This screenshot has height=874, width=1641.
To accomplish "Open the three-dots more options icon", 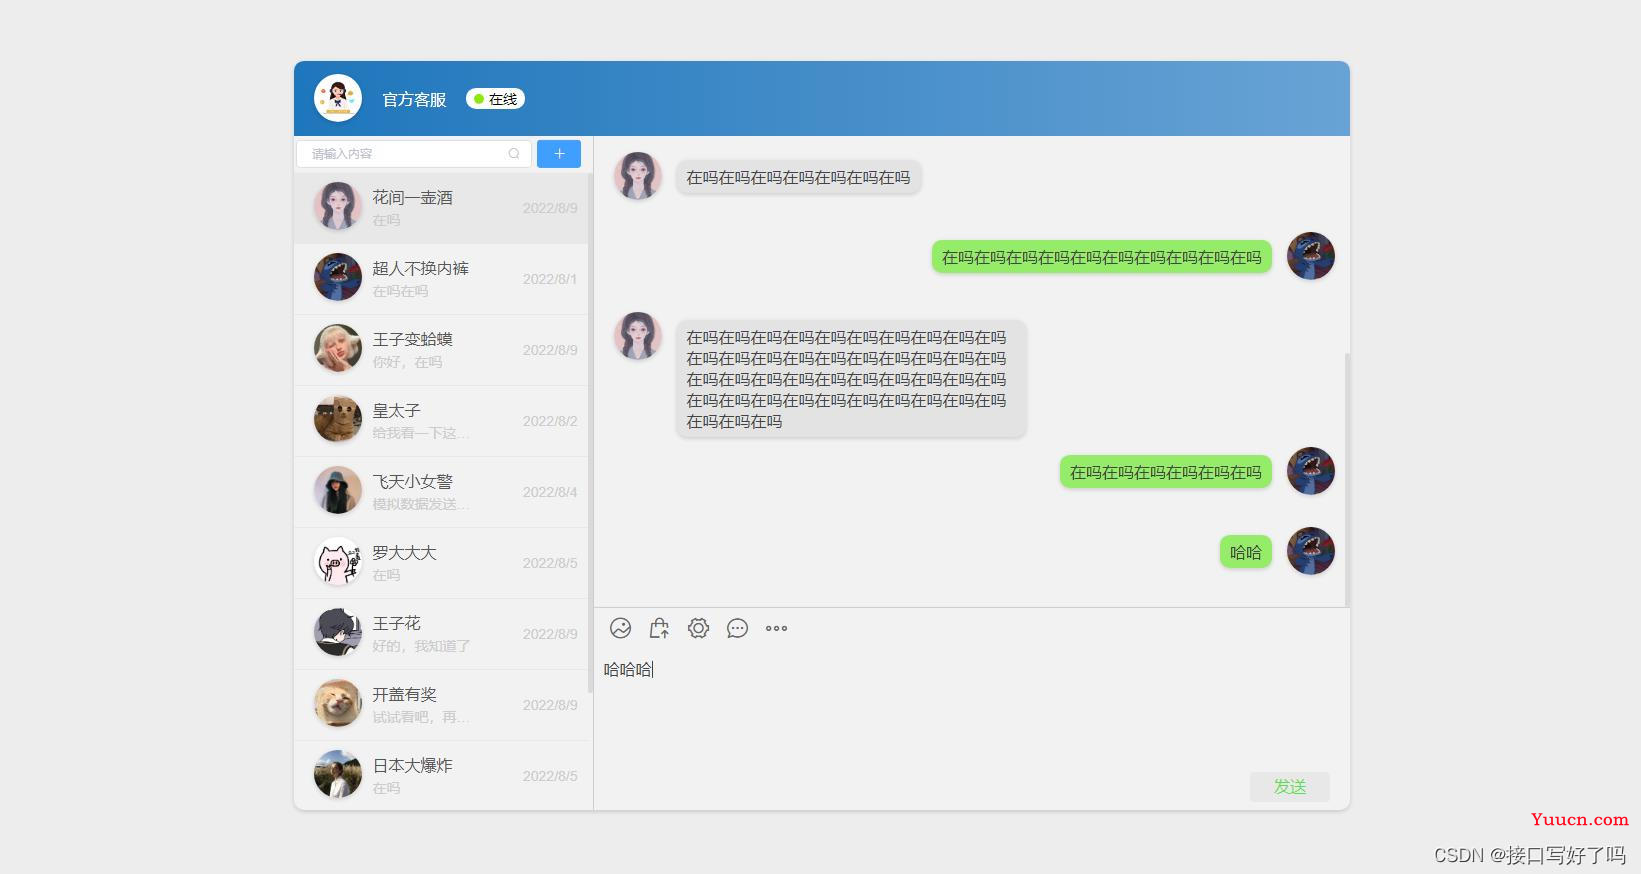I will pyautogui.click(x=776, y=628).
